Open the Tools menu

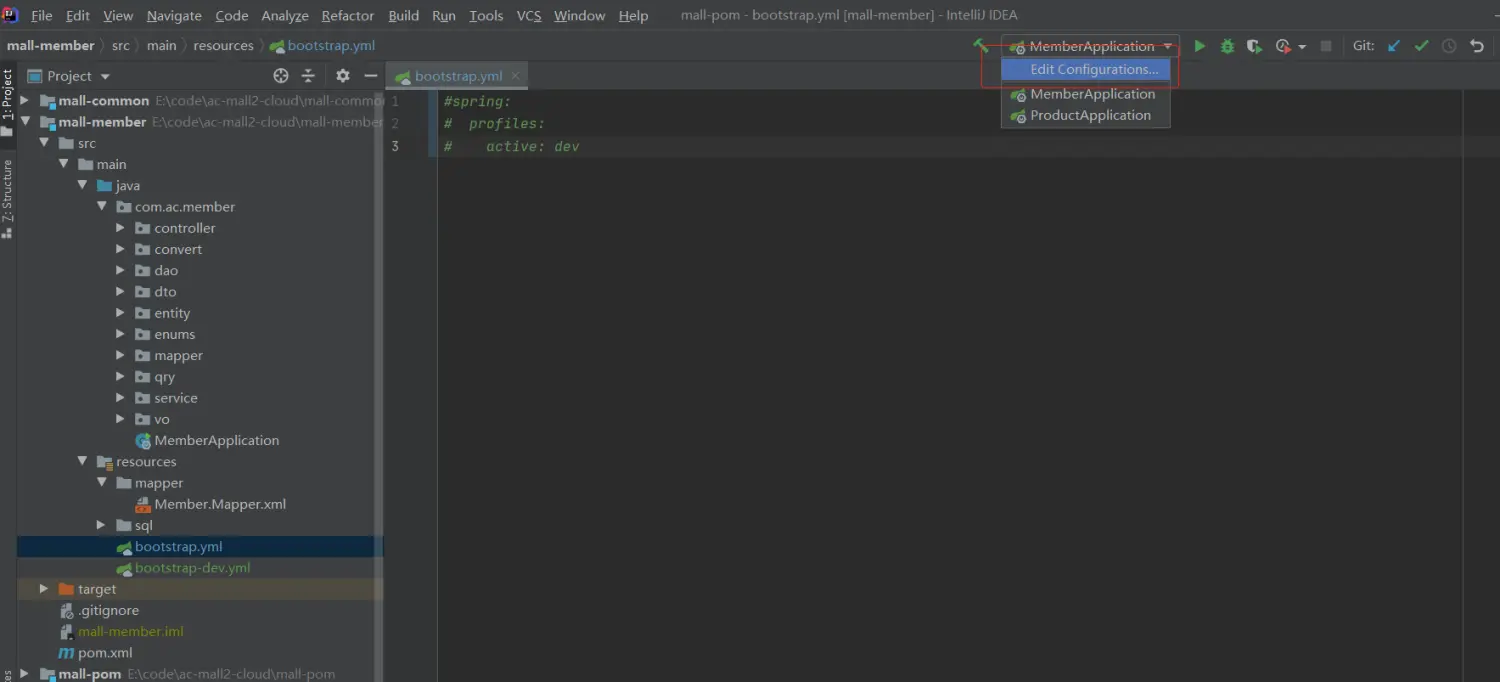pyautogui.click(x=486, y=16)
